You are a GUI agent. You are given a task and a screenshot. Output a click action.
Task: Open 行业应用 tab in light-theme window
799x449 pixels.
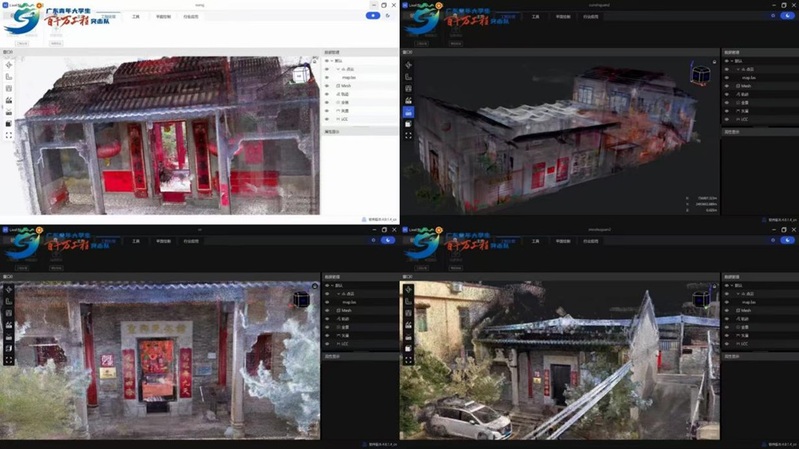[191, 17]
